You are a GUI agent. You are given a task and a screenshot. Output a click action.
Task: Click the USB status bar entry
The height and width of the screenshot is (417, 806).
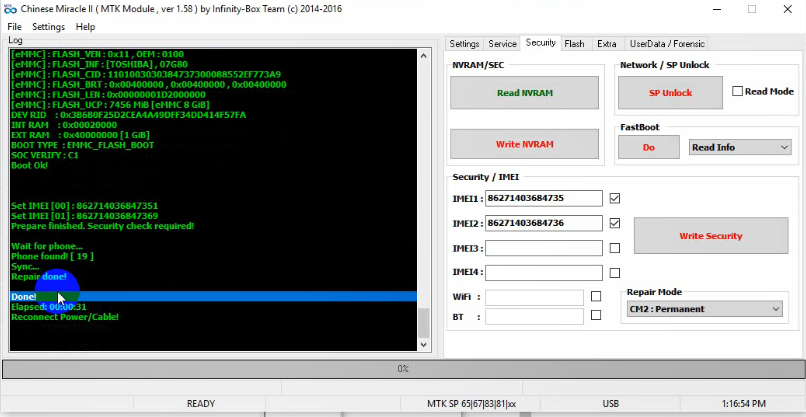click(611, 404)
